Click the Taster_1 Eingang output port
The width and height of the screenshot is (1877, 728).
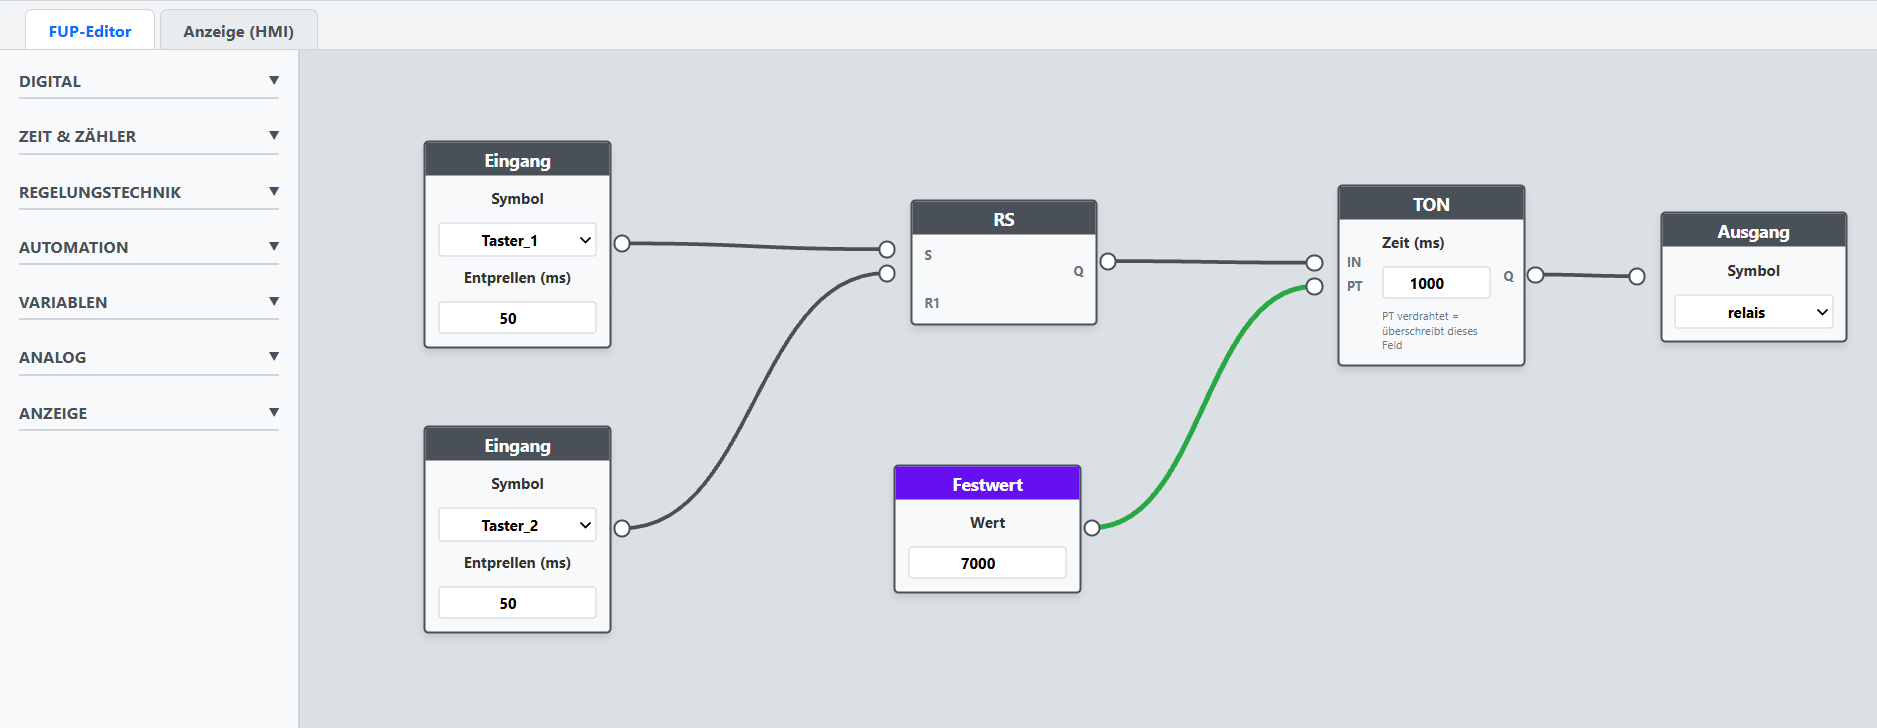(x=622, y=243)
